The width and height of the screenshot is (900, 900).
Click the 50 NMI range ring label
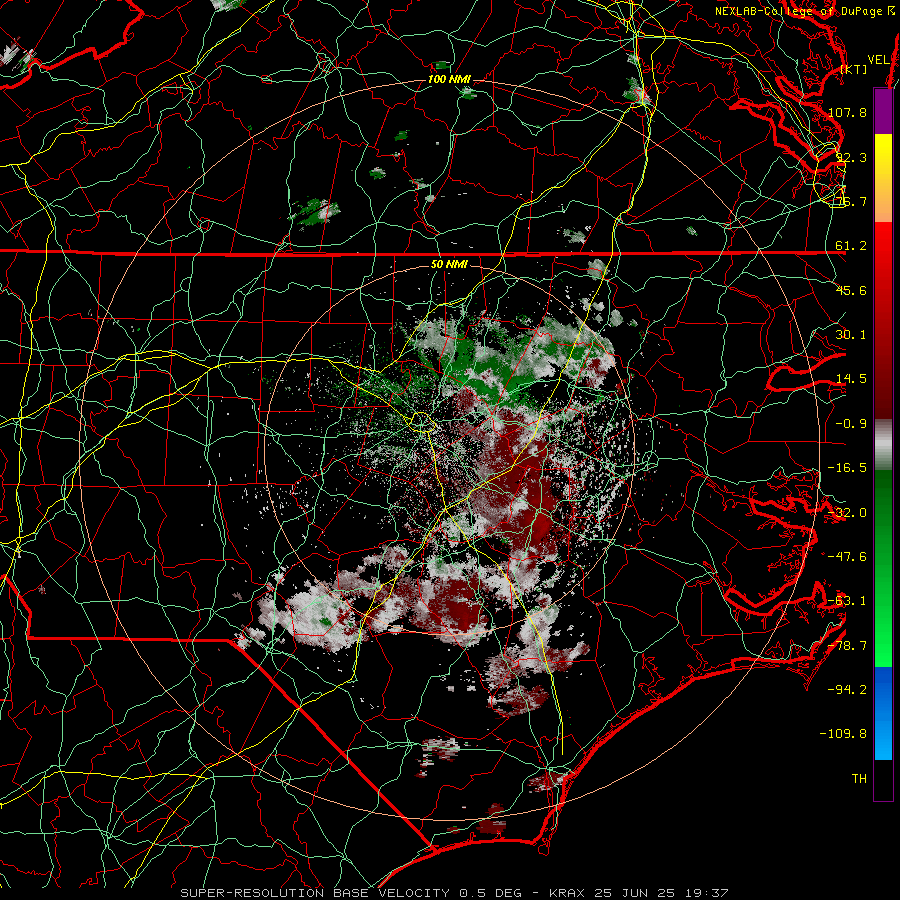point(449,265)
